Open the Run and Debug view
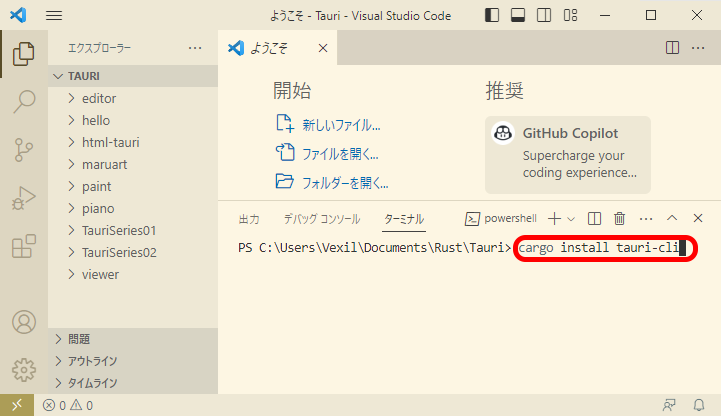The height and width of the screenshot is (416, 721). tap(24, 198)
